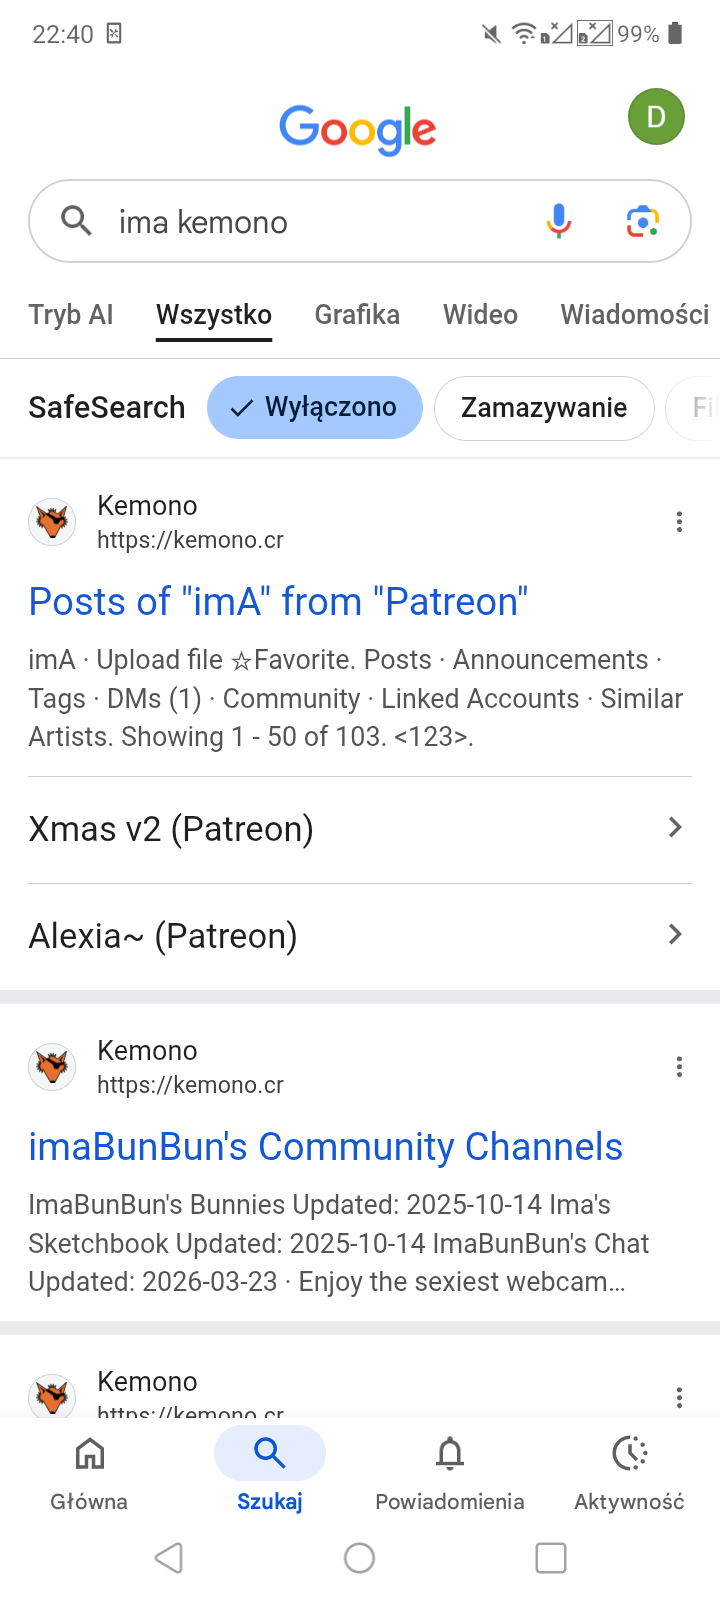The image size is (720, 1600).
Task: Open Google Lens camera search
Action: click(x=643, y=221)
